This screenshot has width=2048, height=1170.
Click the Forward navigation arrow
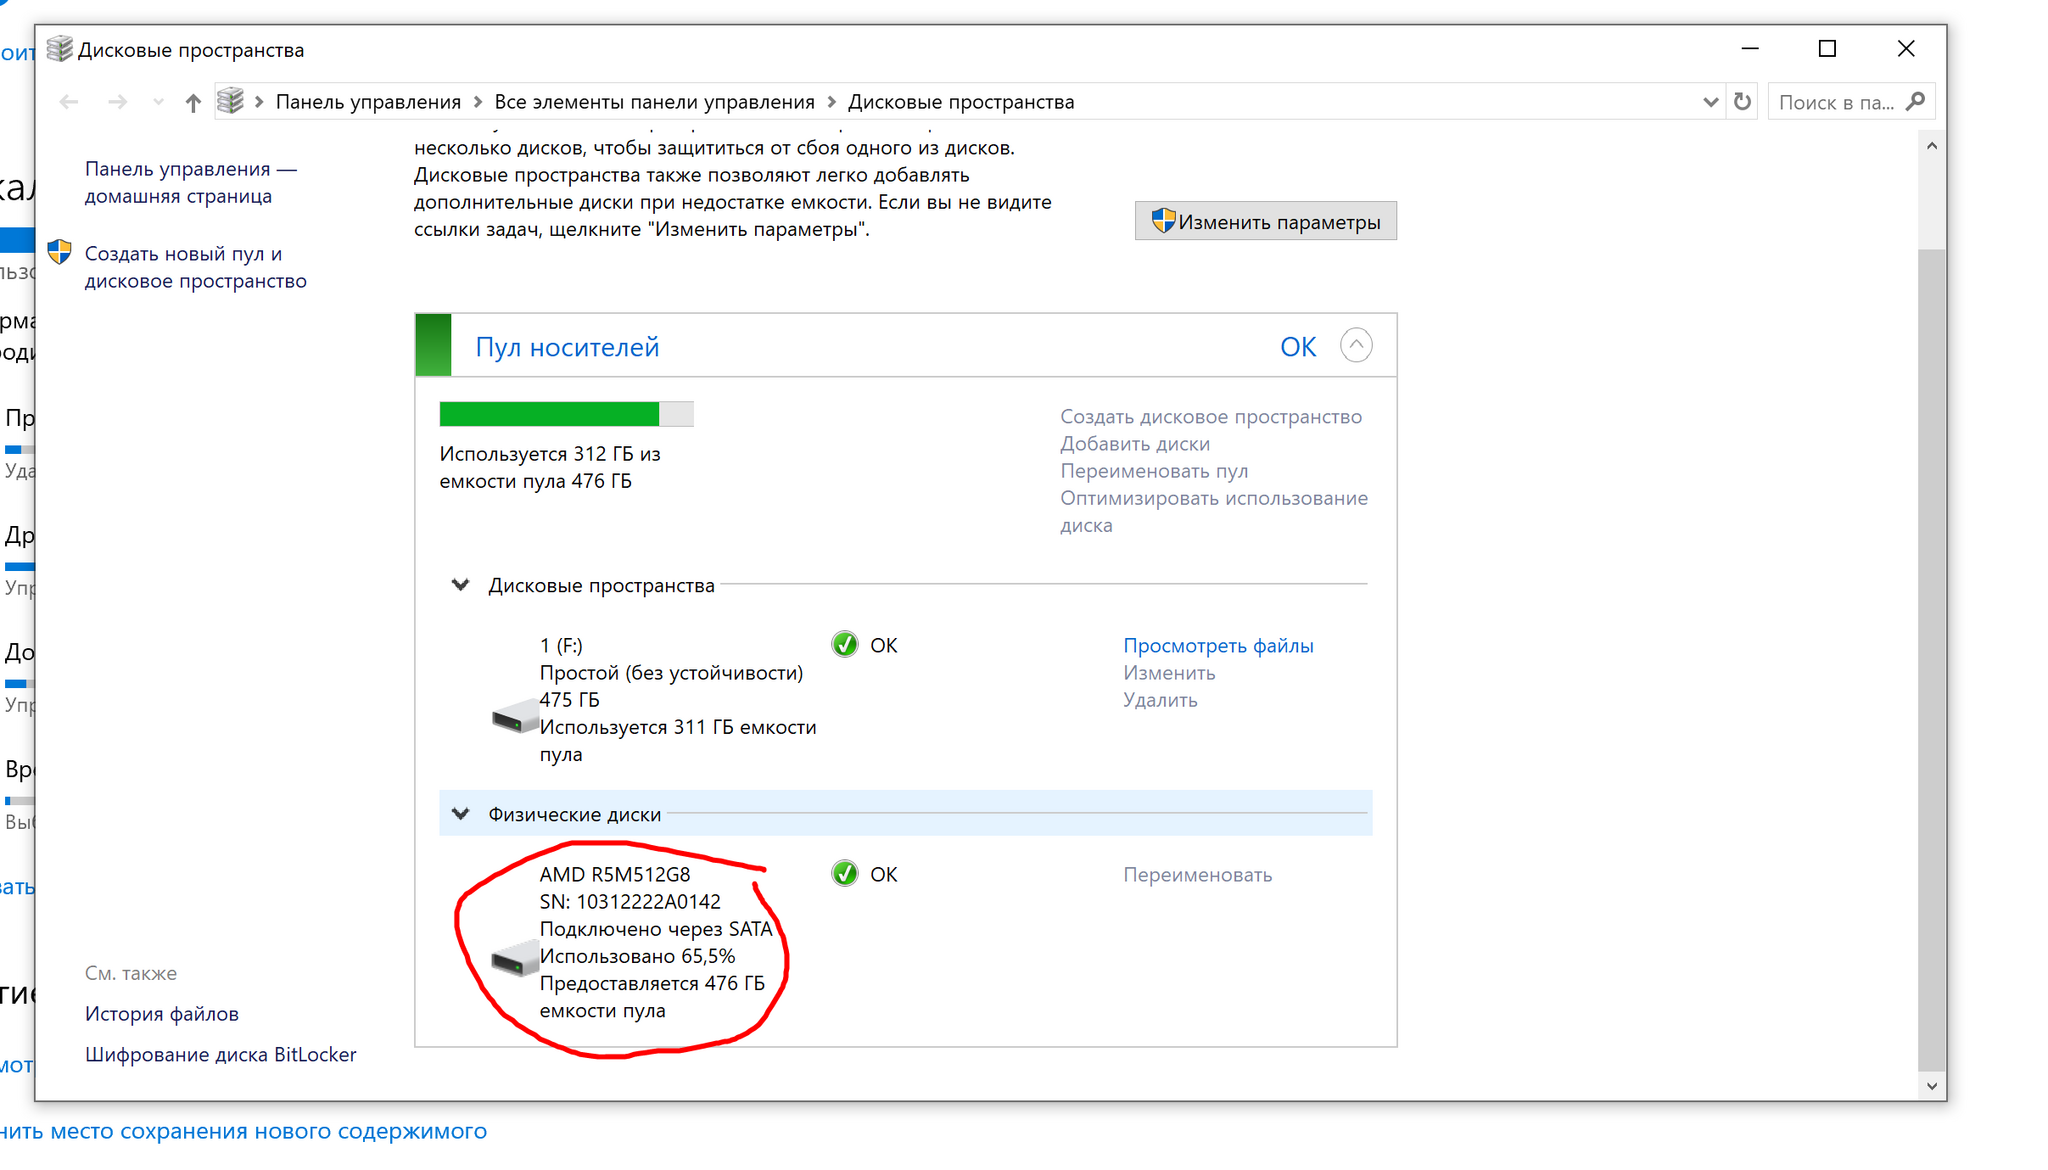pyautogui.click(x=118, y=102)
